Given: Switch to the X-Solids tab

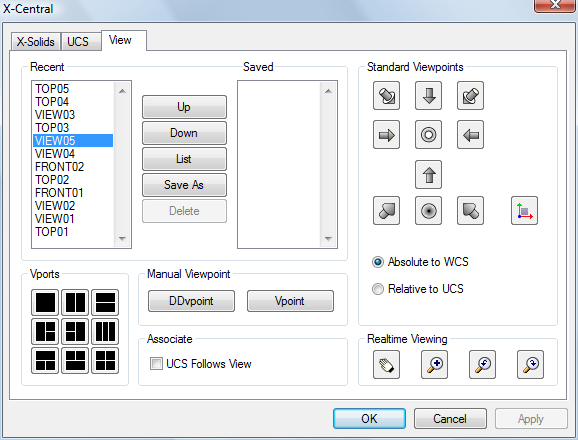Looking at the screenshot, I should pyautogui.click(x=35, y=42).
